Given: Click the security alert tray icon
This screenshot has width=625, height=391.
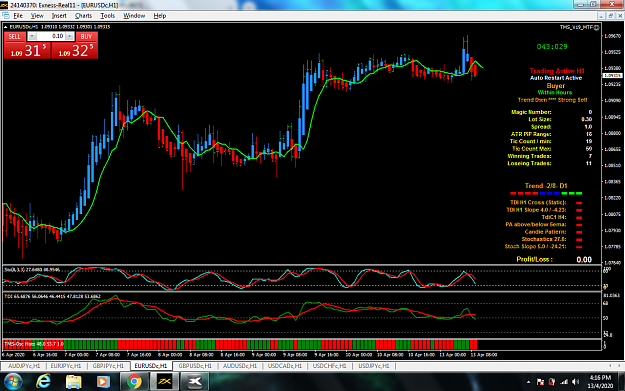Looking at the screenshot, I should (x=552, y=382).
